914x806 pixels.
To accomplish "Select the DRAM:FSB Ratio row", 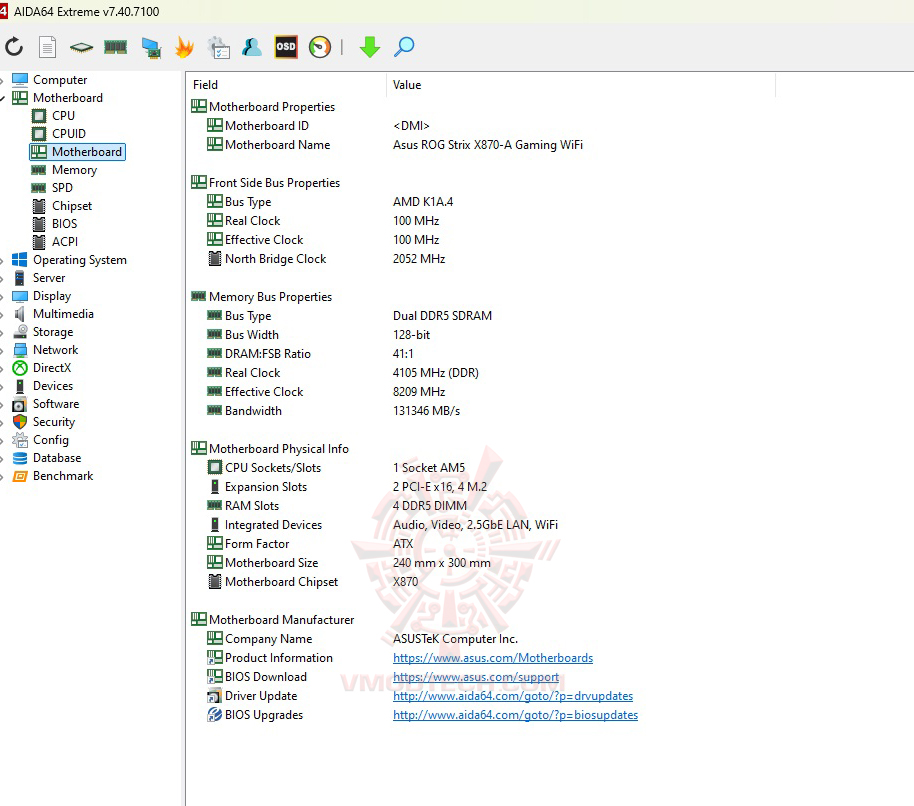I will point(310,354).
